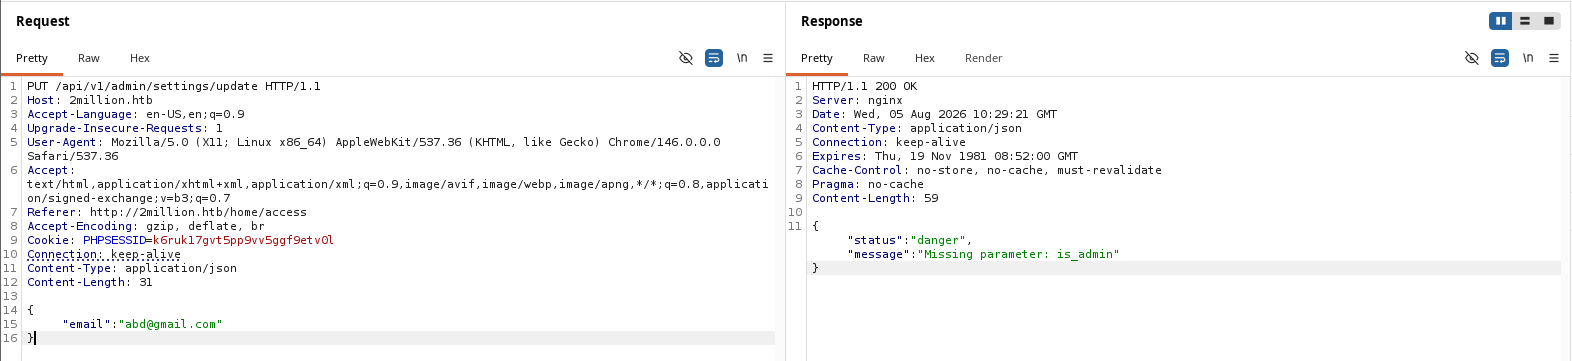This screenshot has height=361, width=1572.
Task: Click the Expires response header line
Action: pos(945,156)
